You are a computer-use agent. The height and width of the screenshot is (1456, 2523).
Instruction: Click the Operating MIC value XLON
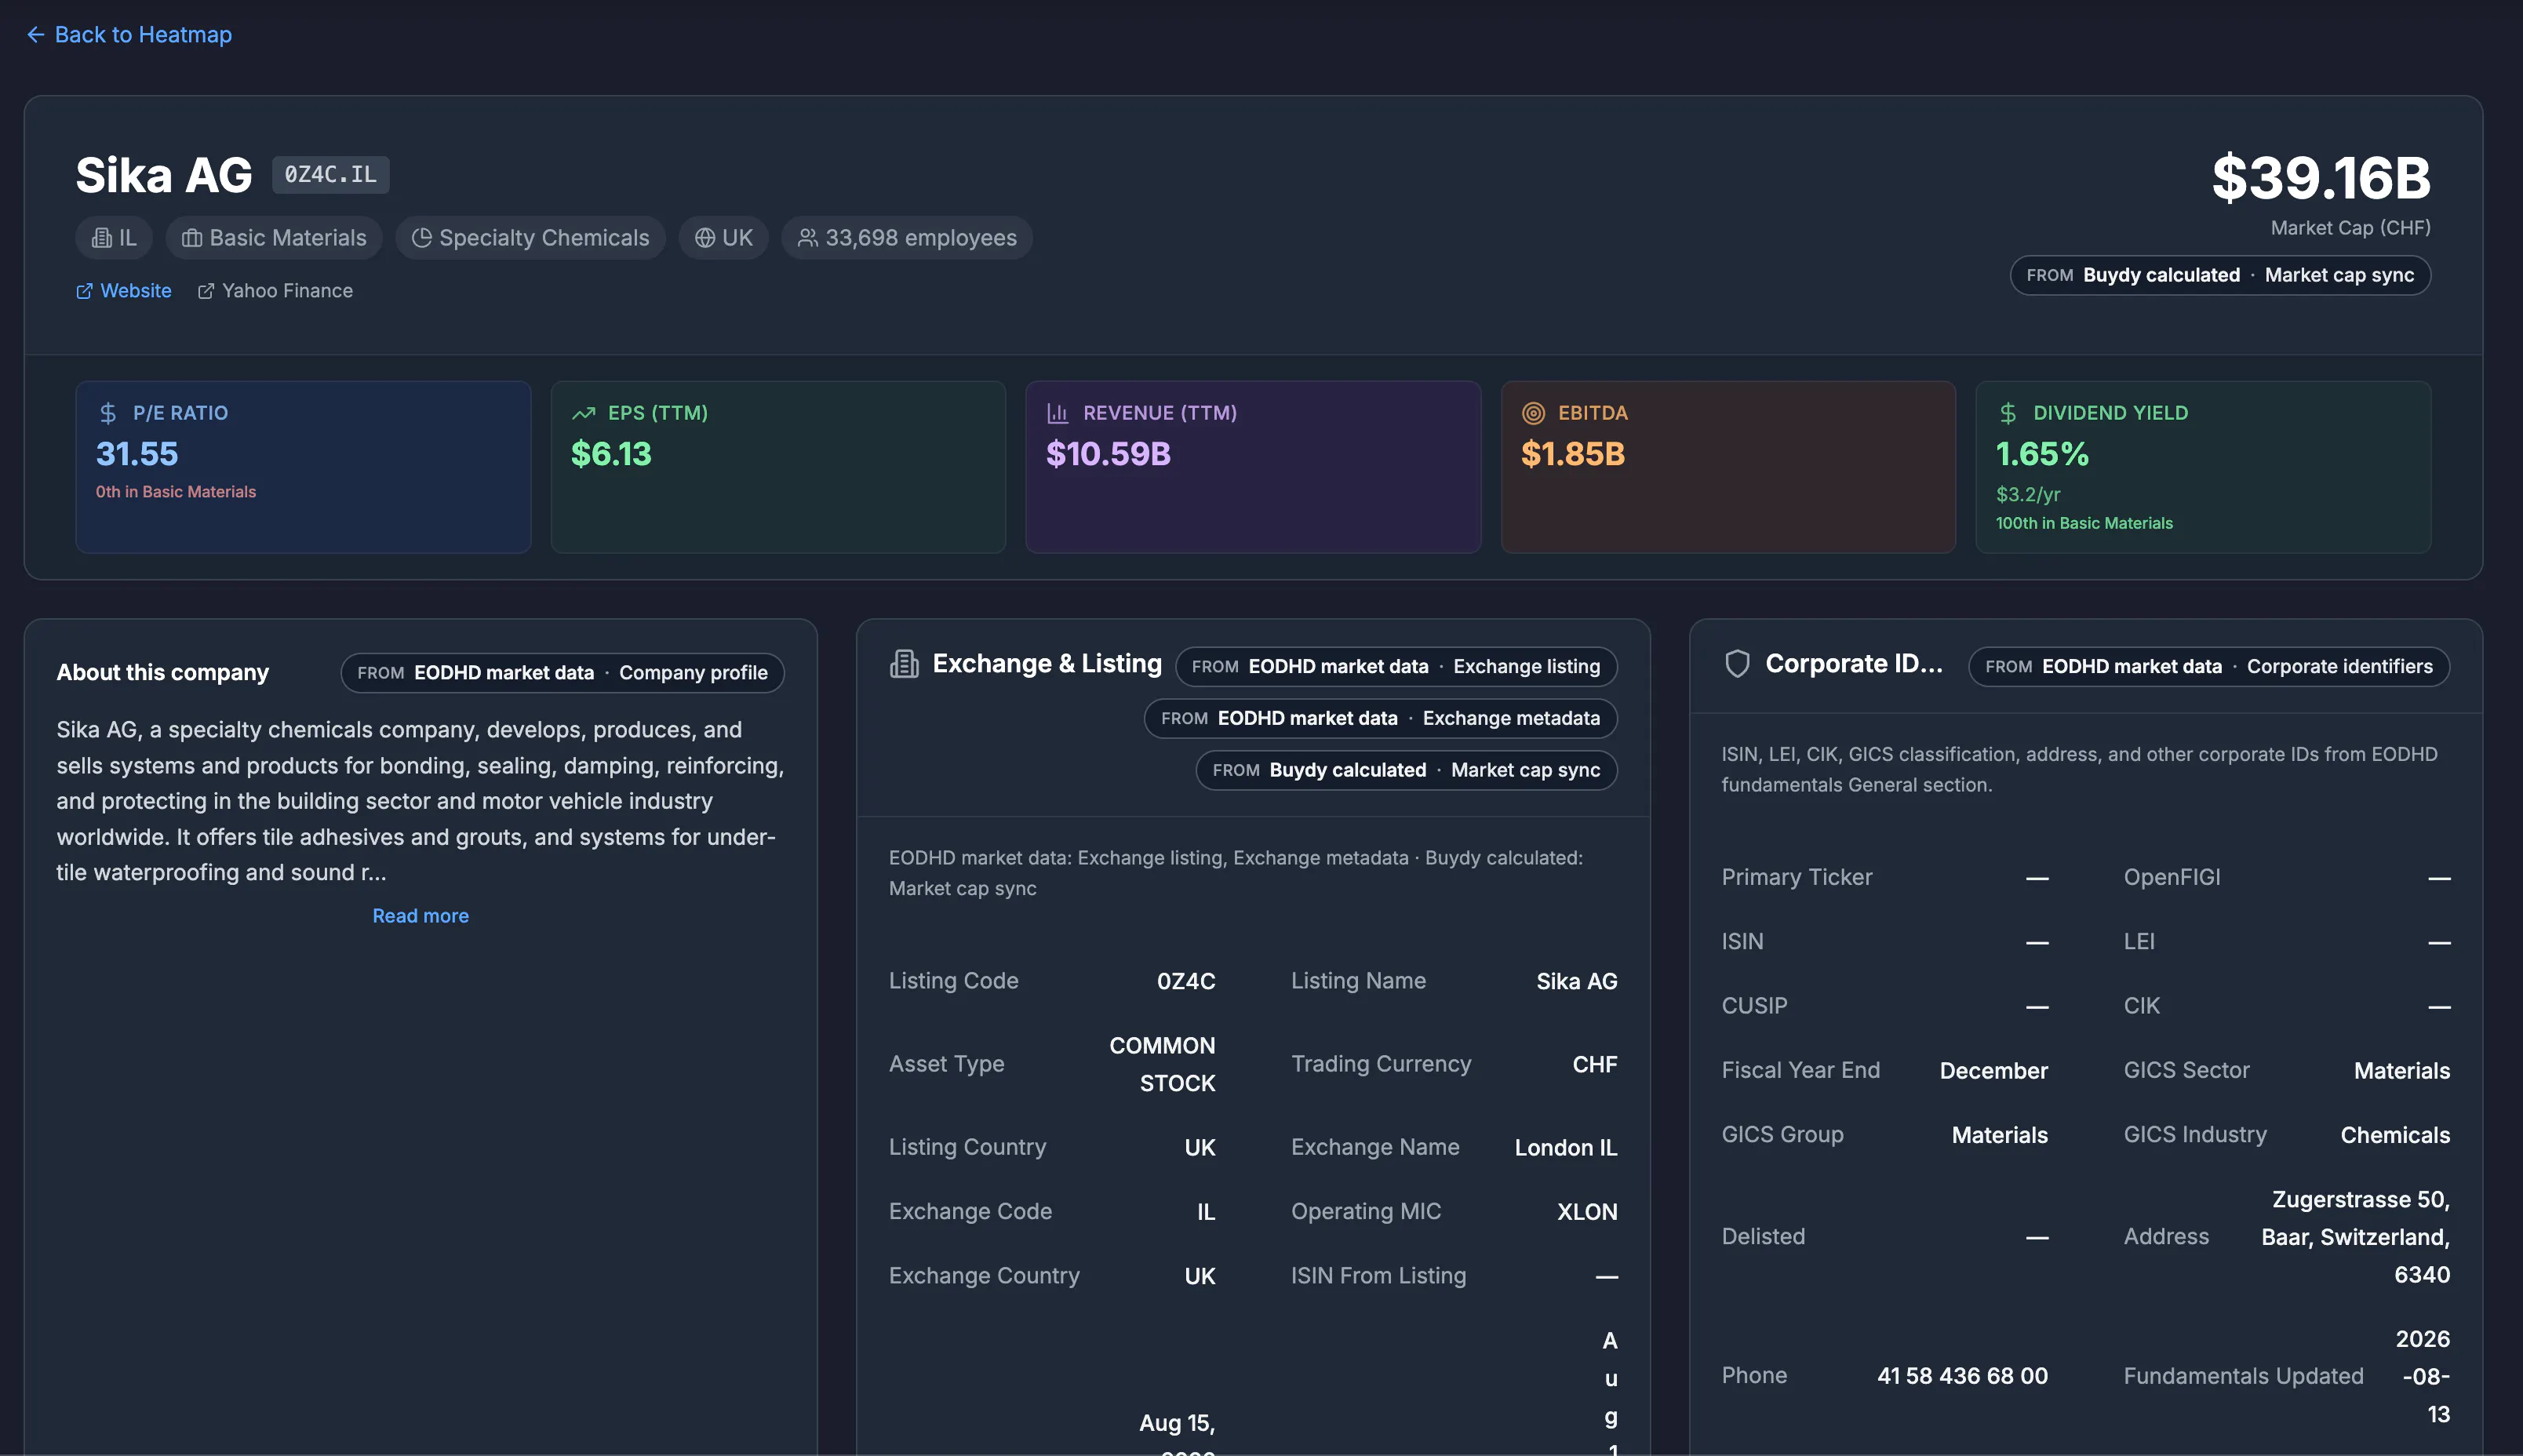click(x=1587, y=1212)
